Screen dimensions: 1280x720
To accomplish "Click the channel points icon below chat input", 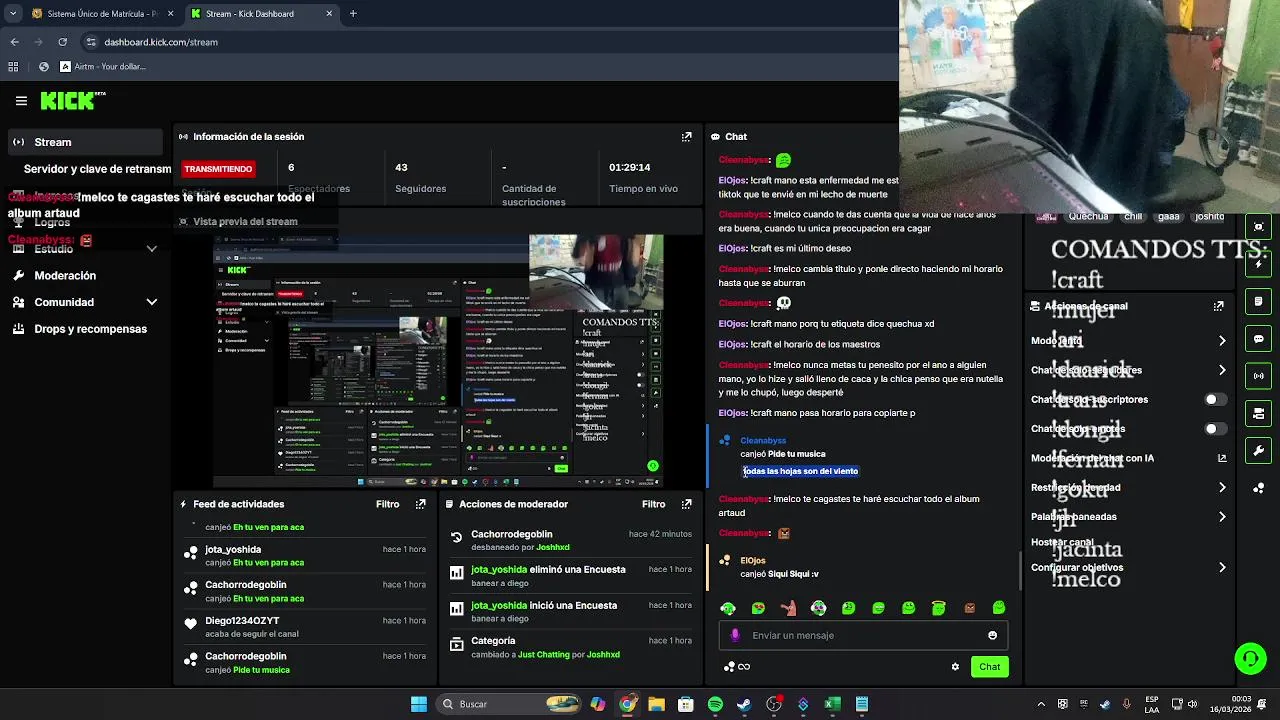I will [729, 667].
